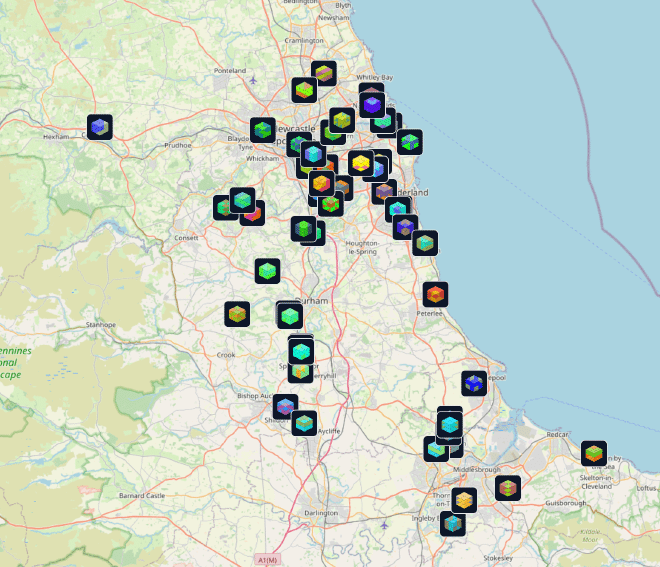Click the green cube marker at Durham
Screen dimensions: 660x567
tap(290, 316)
